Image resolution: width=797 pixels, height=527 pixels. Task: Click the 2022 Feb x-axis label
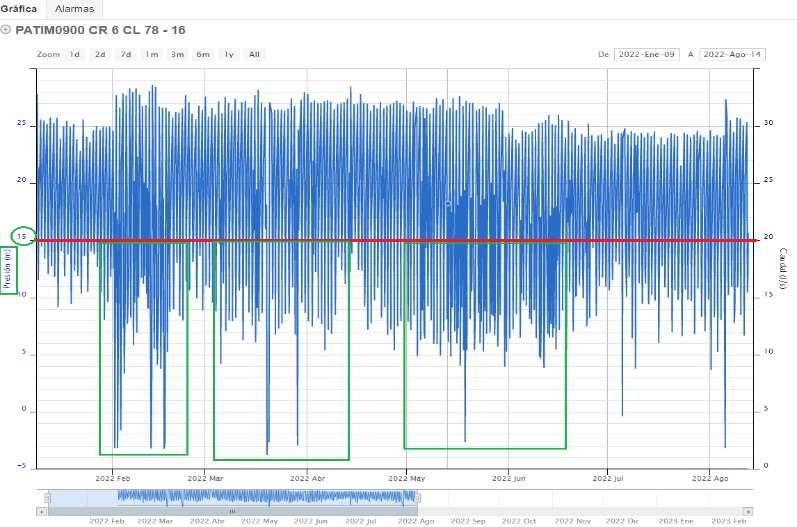(x=113, y=478)
